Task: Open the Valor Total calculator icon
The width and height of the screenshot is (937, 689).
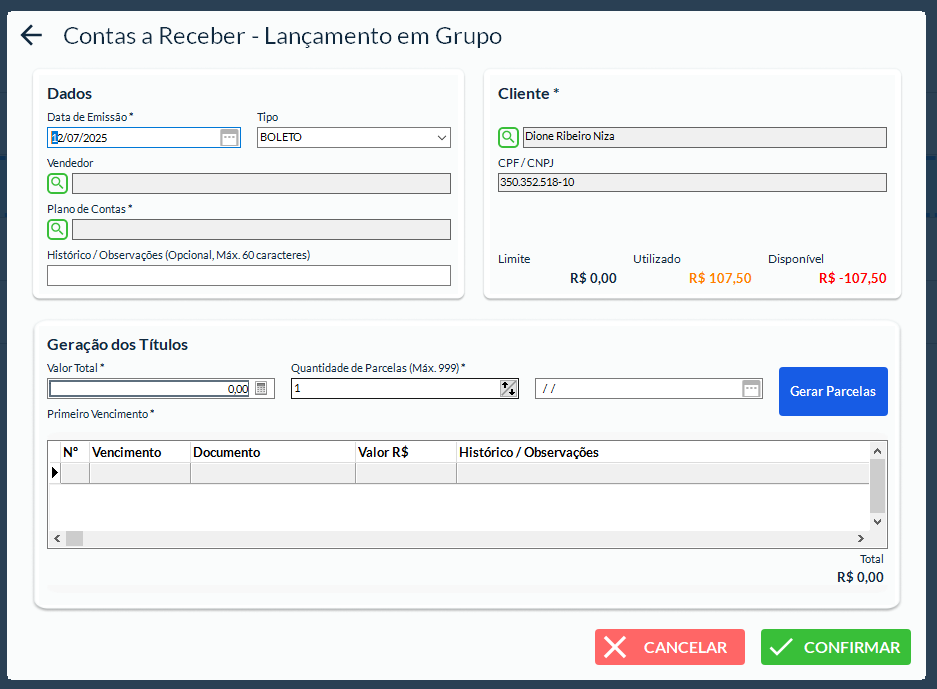Action: coord(261,389)
